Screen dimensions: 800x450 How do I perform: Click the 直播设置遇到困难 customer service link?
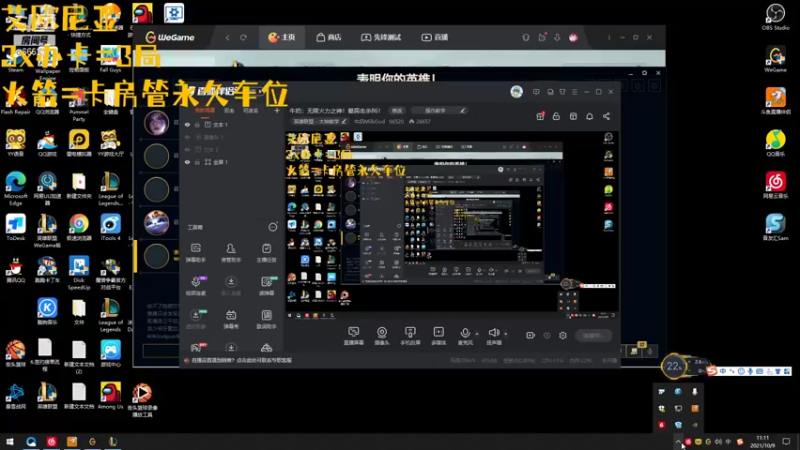pos(241,360)
